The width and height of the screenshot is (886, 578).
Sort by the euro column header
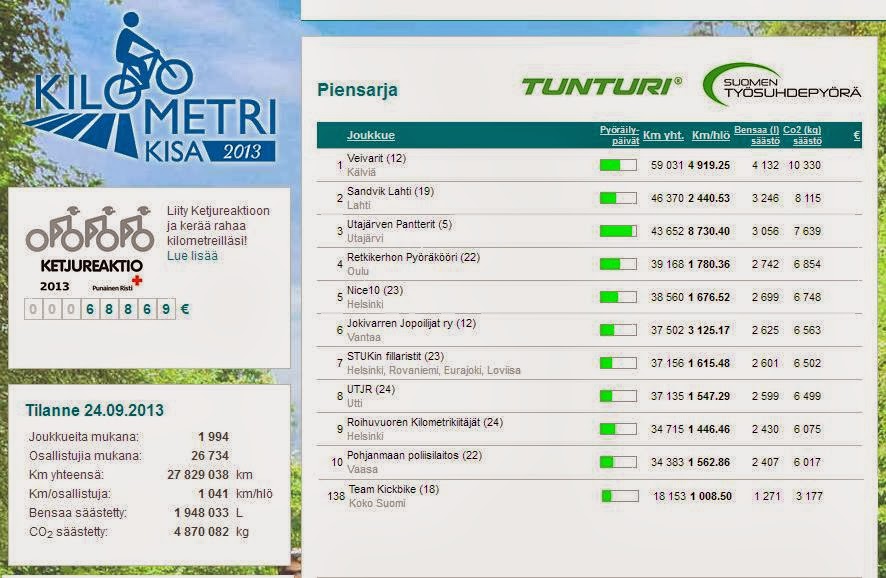857,136
